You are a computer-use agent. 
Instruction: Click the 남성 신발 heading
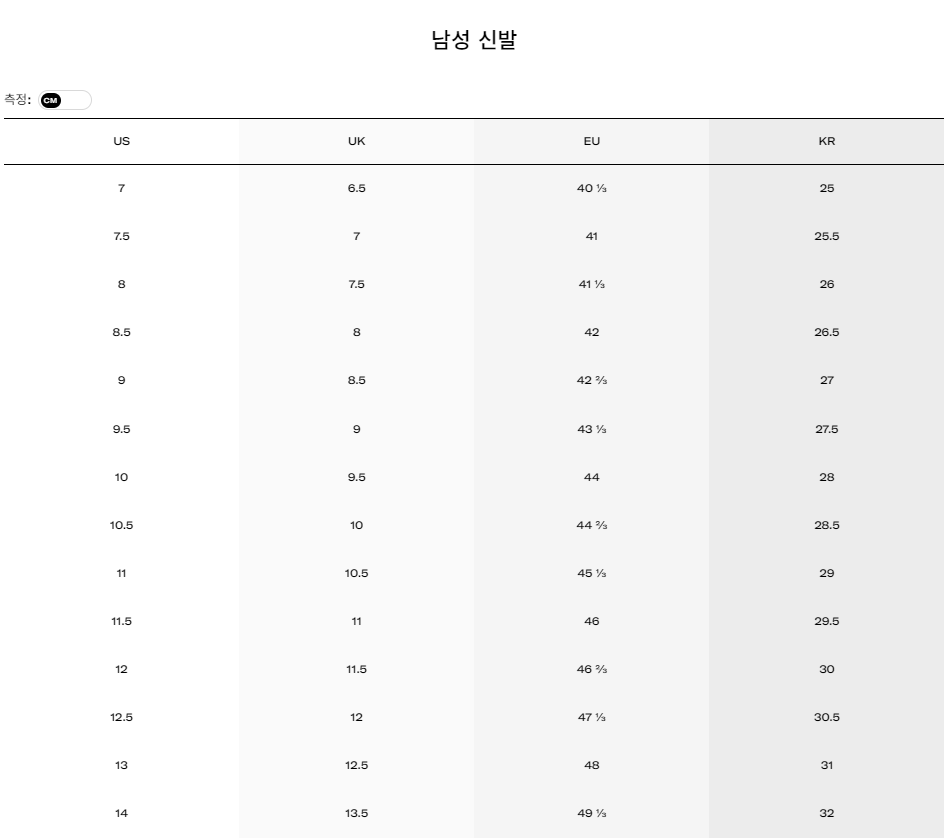coord(474,40)
